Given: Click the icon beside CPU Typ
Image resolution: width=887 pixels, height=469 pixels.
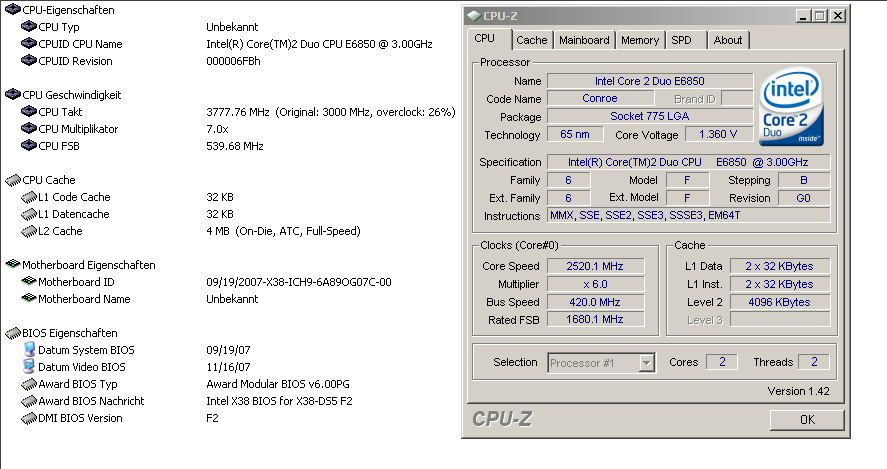Looking at the screenshot, I should pyautogui.click(x=29, y=27).
